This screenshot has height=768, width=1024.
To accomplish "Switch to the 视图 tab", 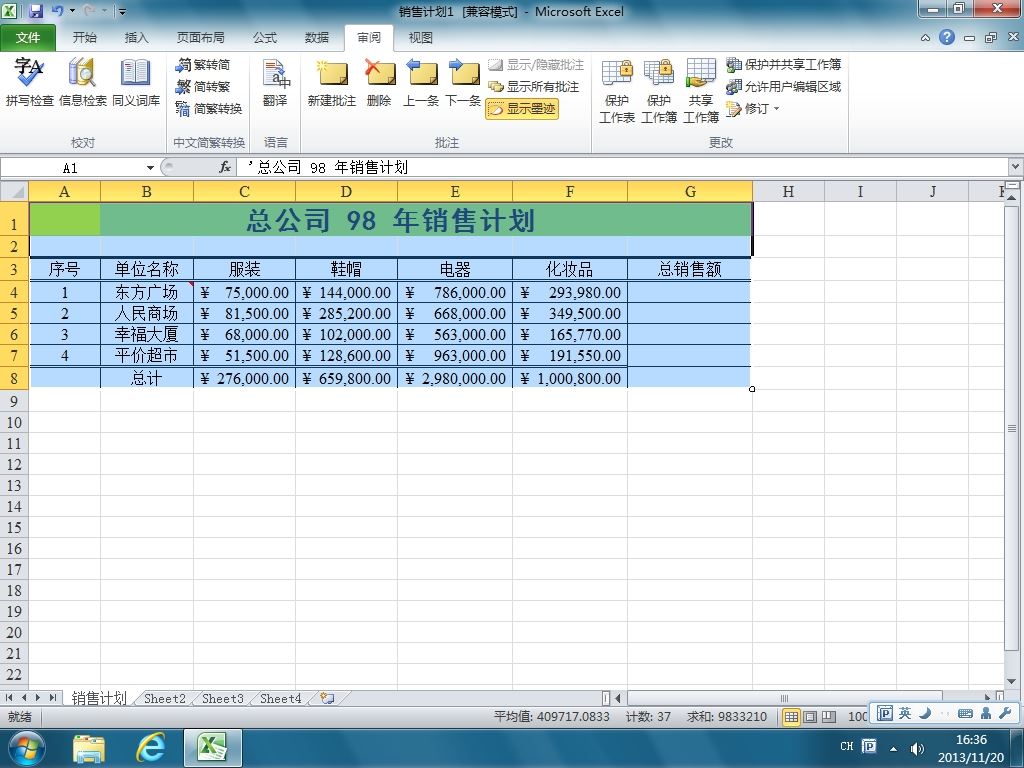I will [x=421, y=37].
